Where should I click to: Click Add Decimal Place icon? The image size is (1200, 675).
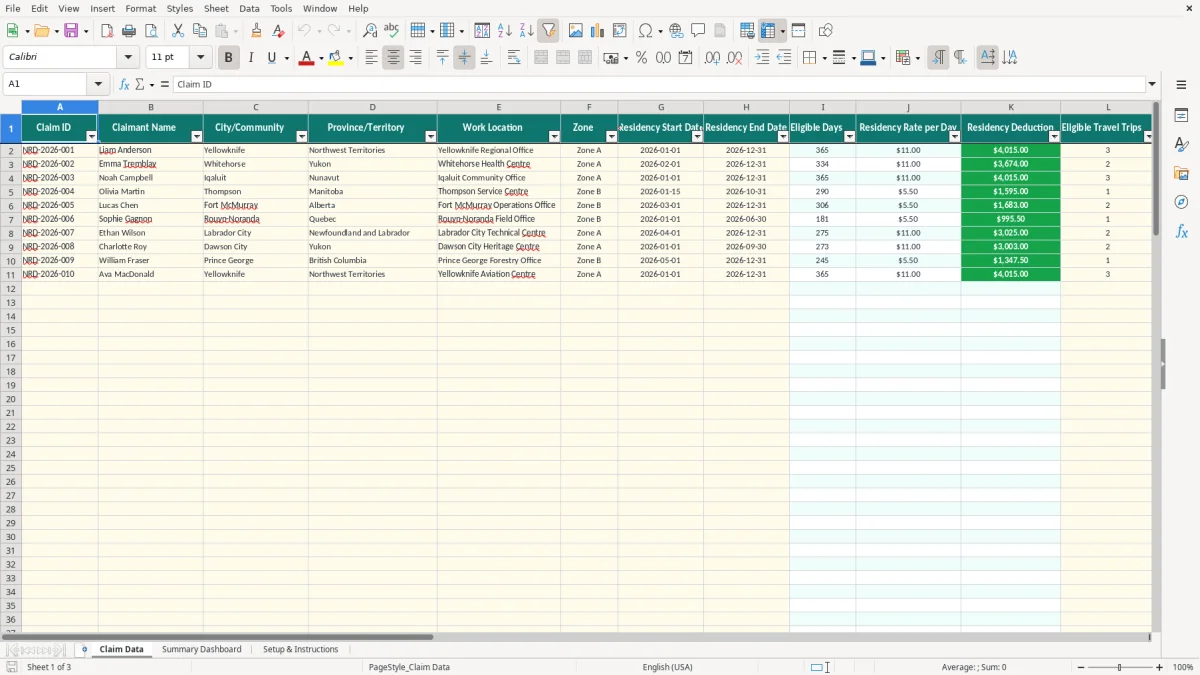click(x=712, y=58)
